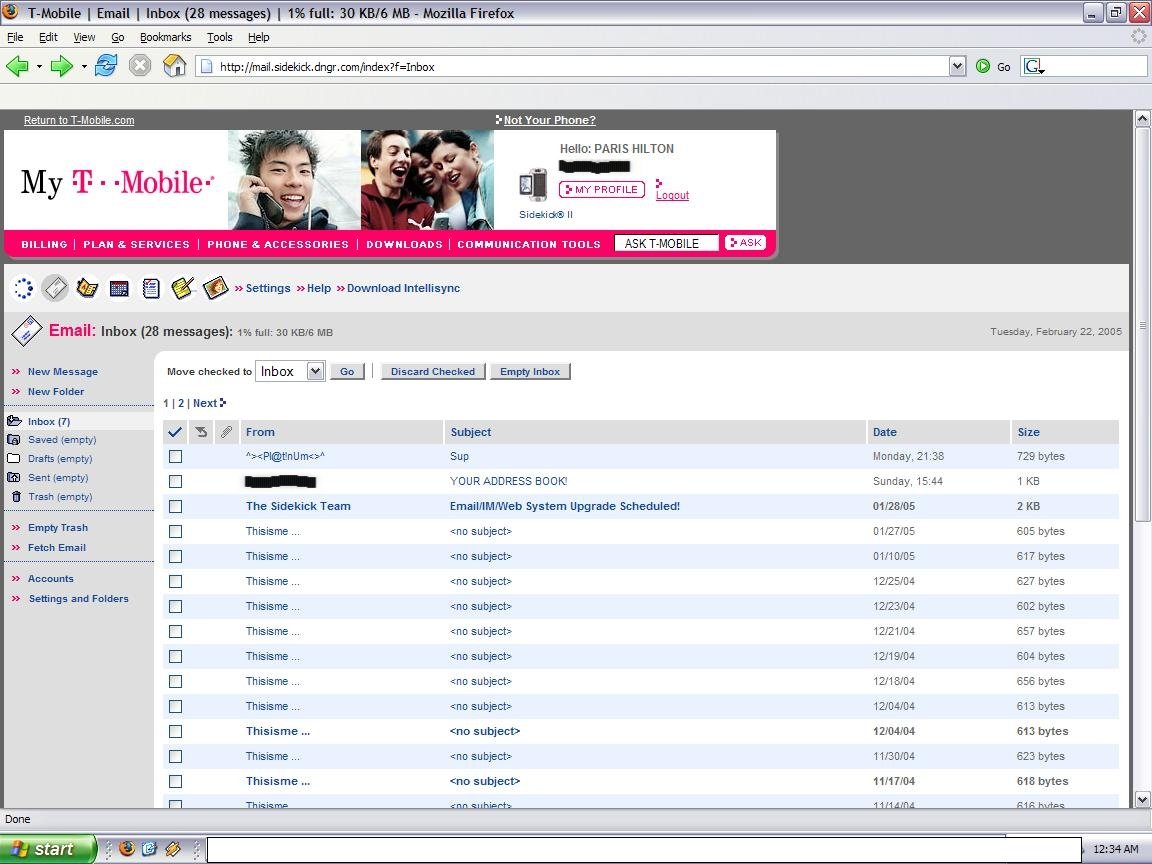1152x864 pixels.
Task: Open the File menu
Action: [15, 37]
